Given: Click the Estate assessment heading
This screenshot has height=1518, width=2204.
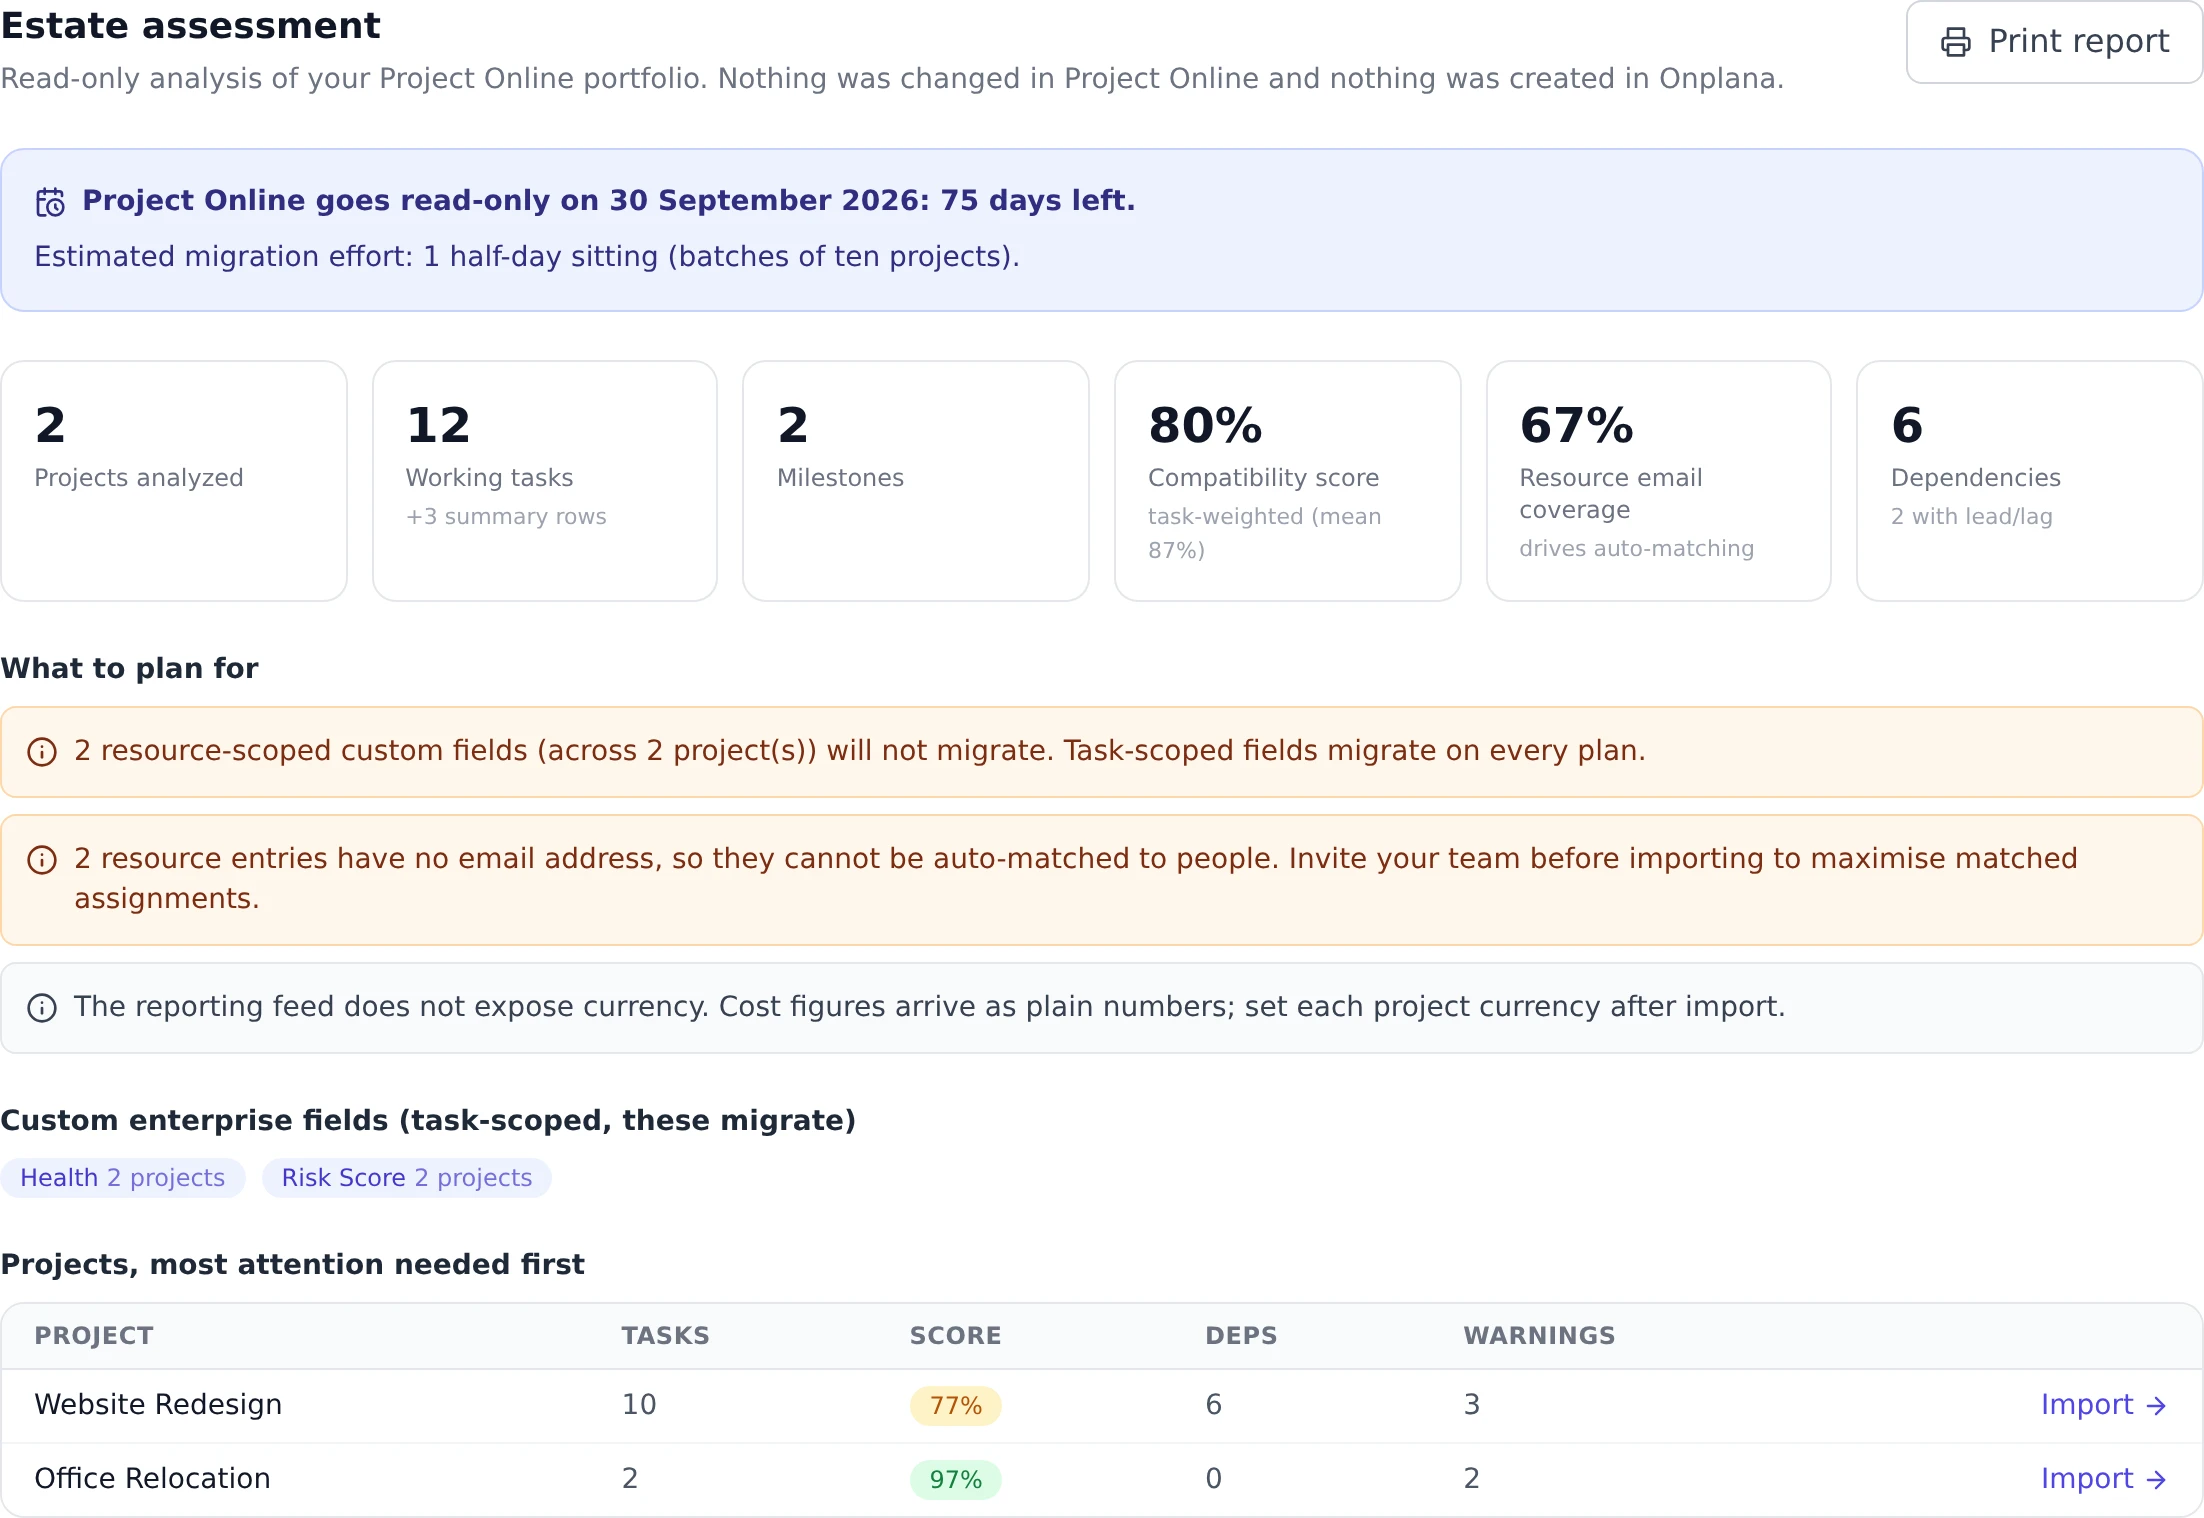Looking at the screenshot, I should tap(190, 25).
